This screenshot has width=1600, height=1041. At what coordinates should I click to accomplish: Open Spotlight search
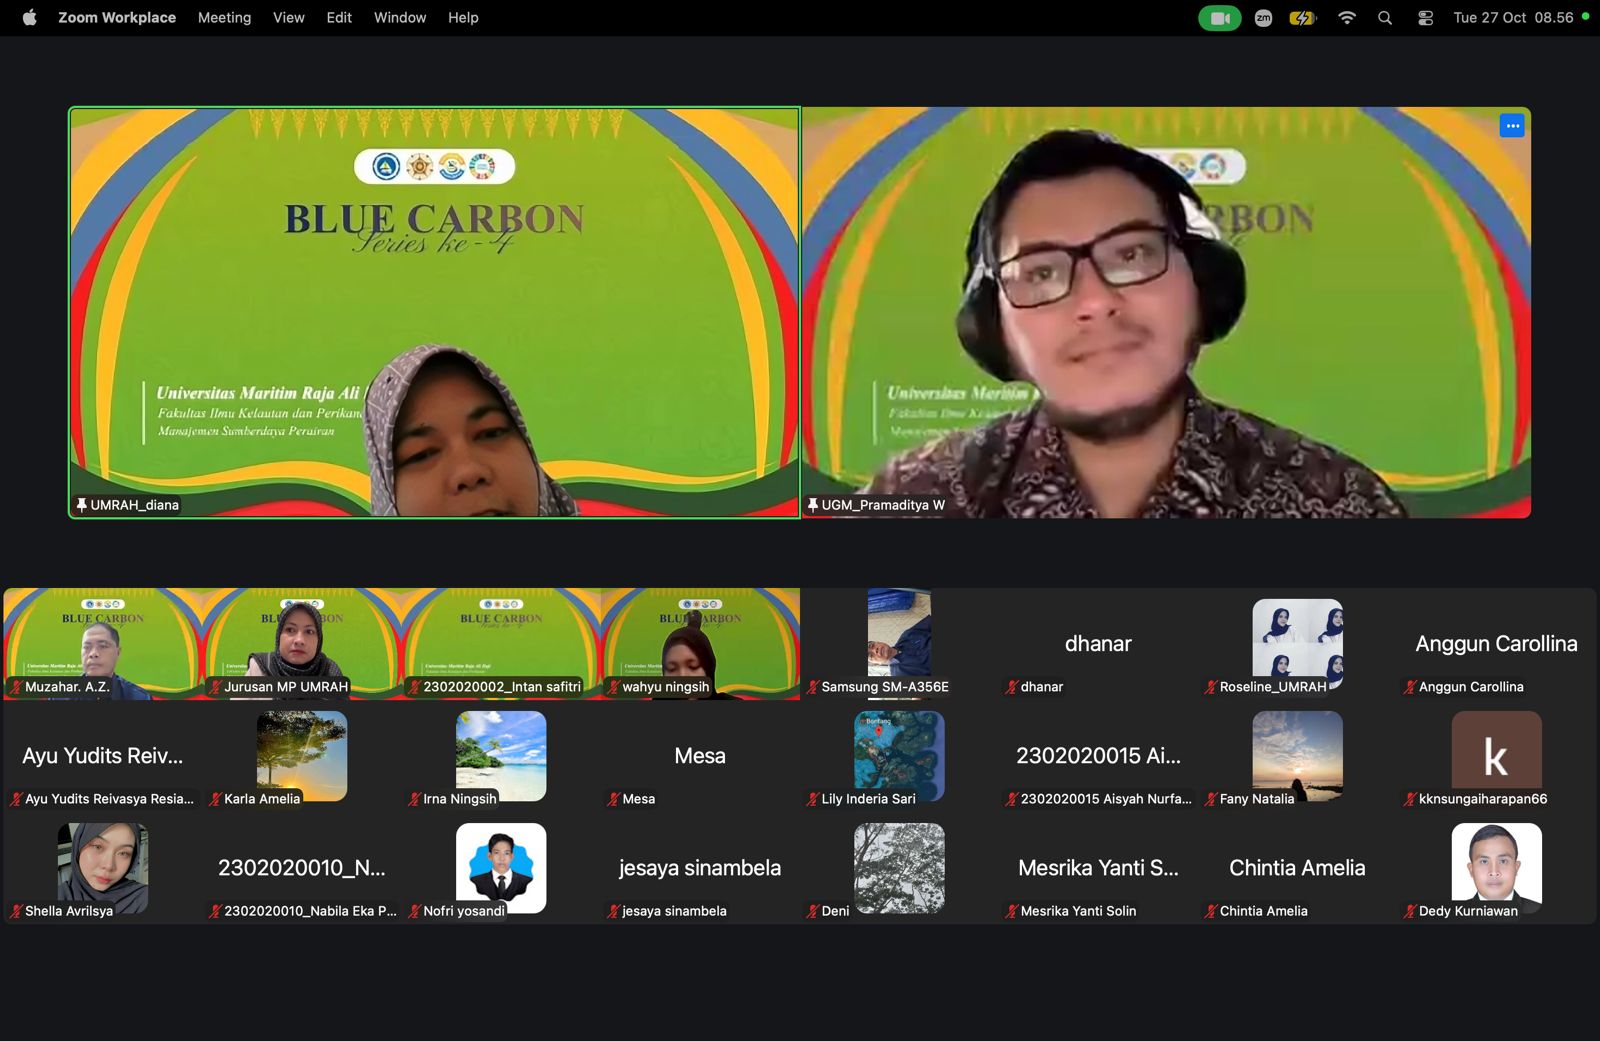(x=1385, y=18)
